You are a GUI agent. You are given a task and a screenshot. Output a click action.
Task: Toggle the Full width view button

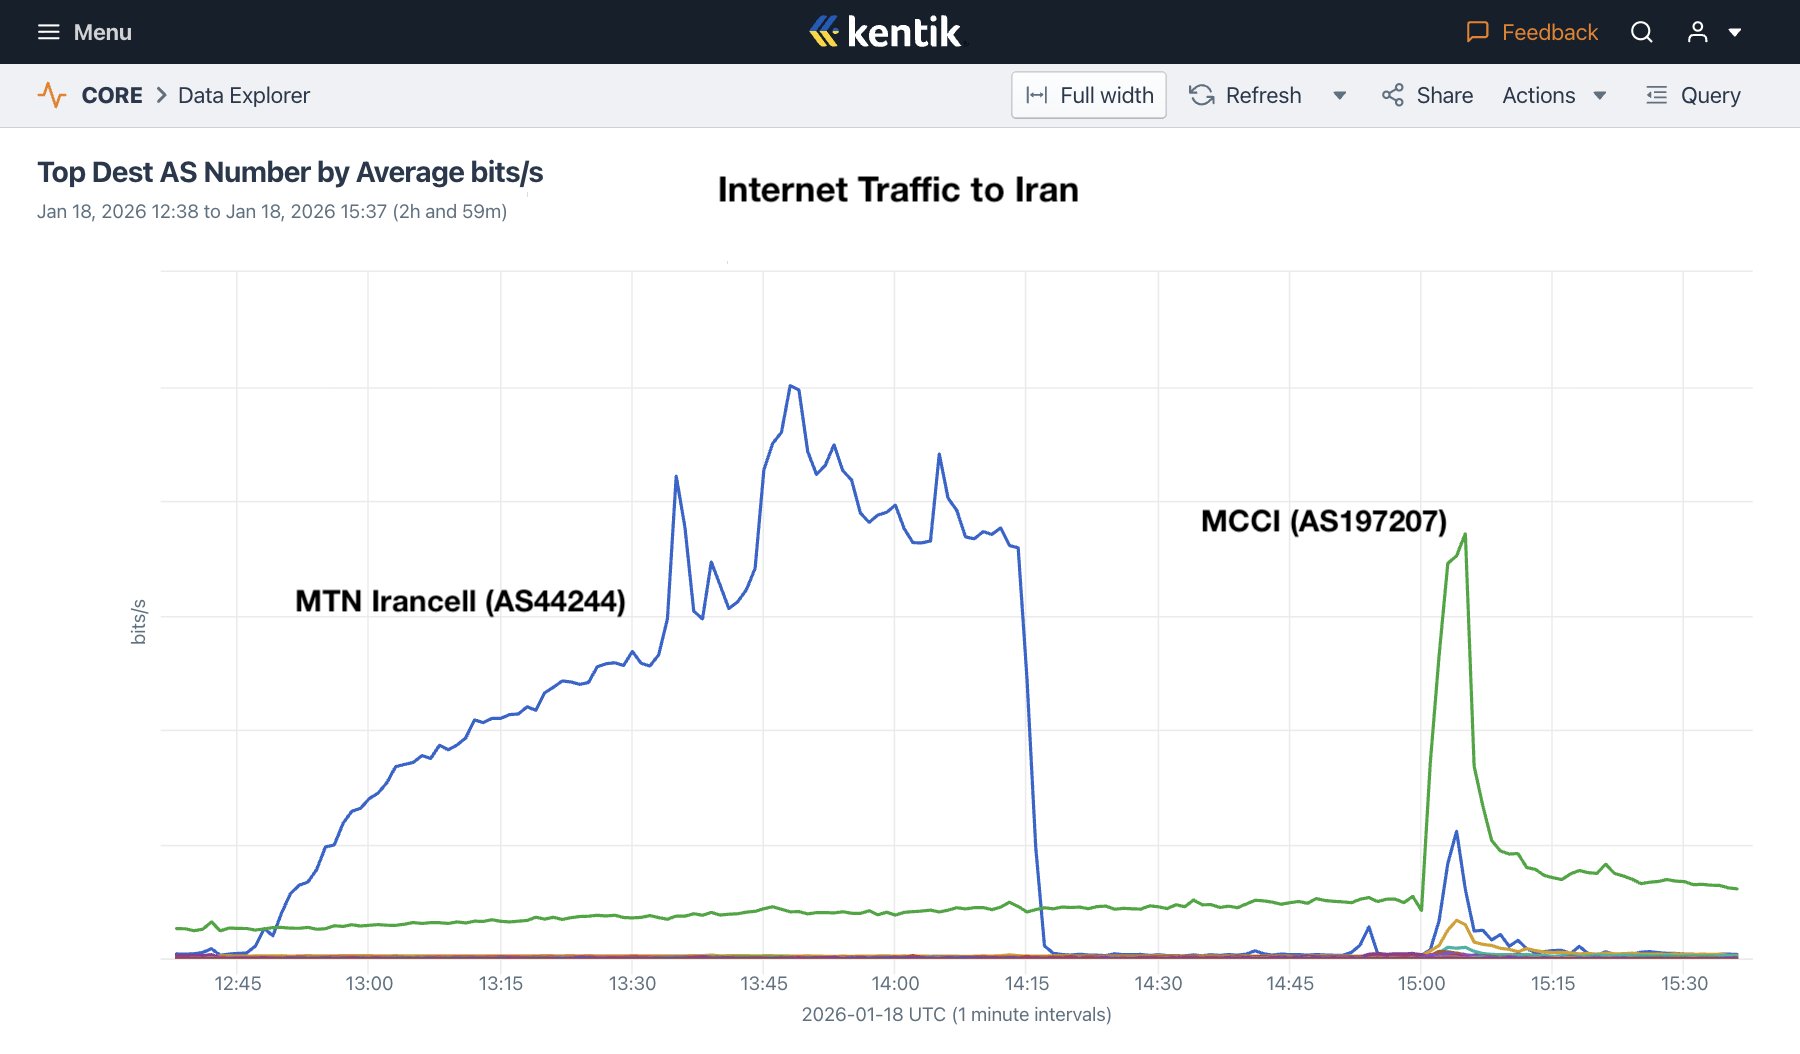coord(1088,95)
